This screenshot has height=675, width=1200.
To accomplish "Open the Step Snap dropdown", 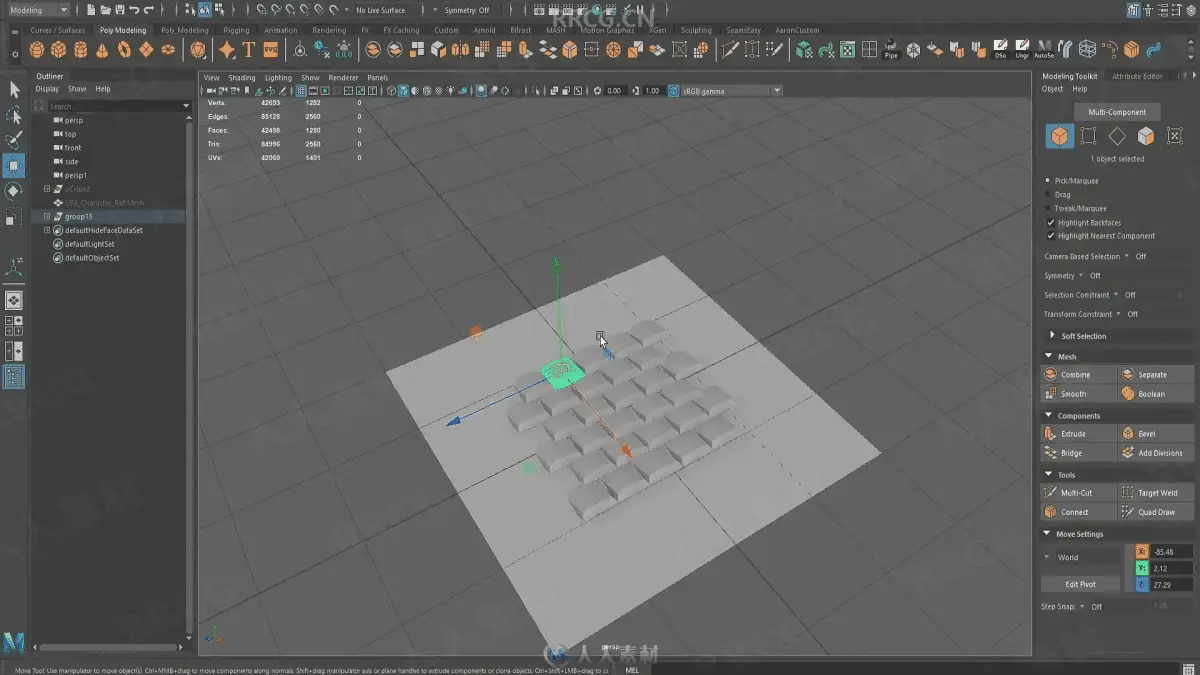I will (x=1082, y=606).
